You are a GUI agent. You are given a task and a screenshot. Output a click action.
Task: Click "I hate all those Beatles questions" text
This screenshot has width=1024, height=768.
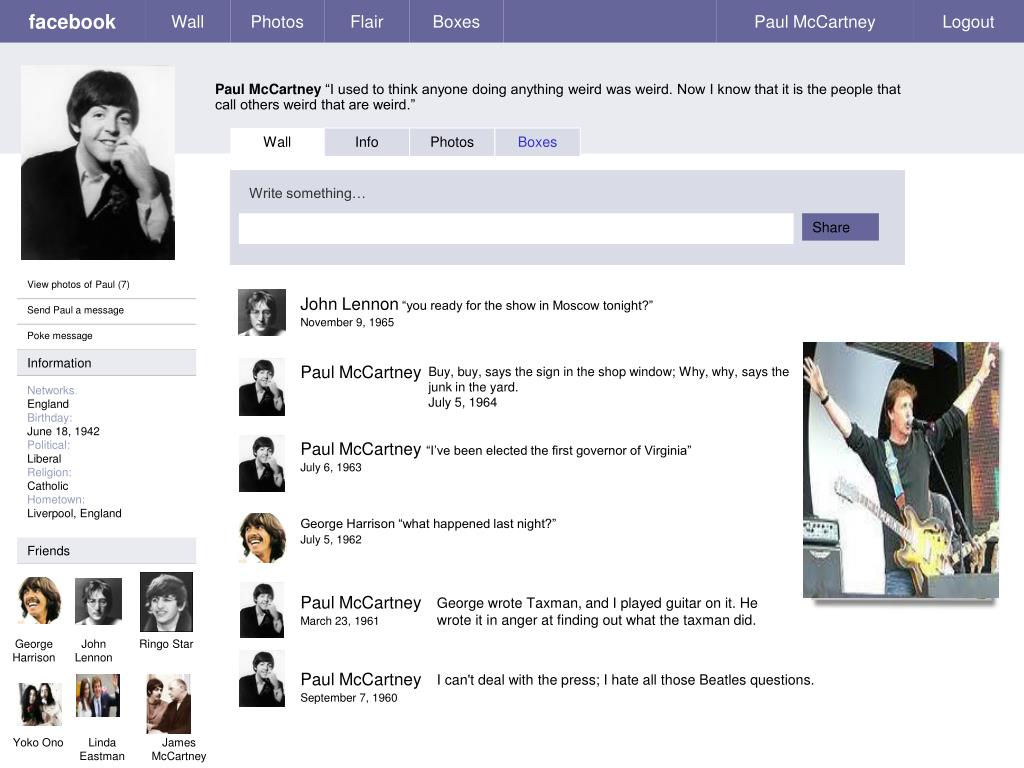709,680
